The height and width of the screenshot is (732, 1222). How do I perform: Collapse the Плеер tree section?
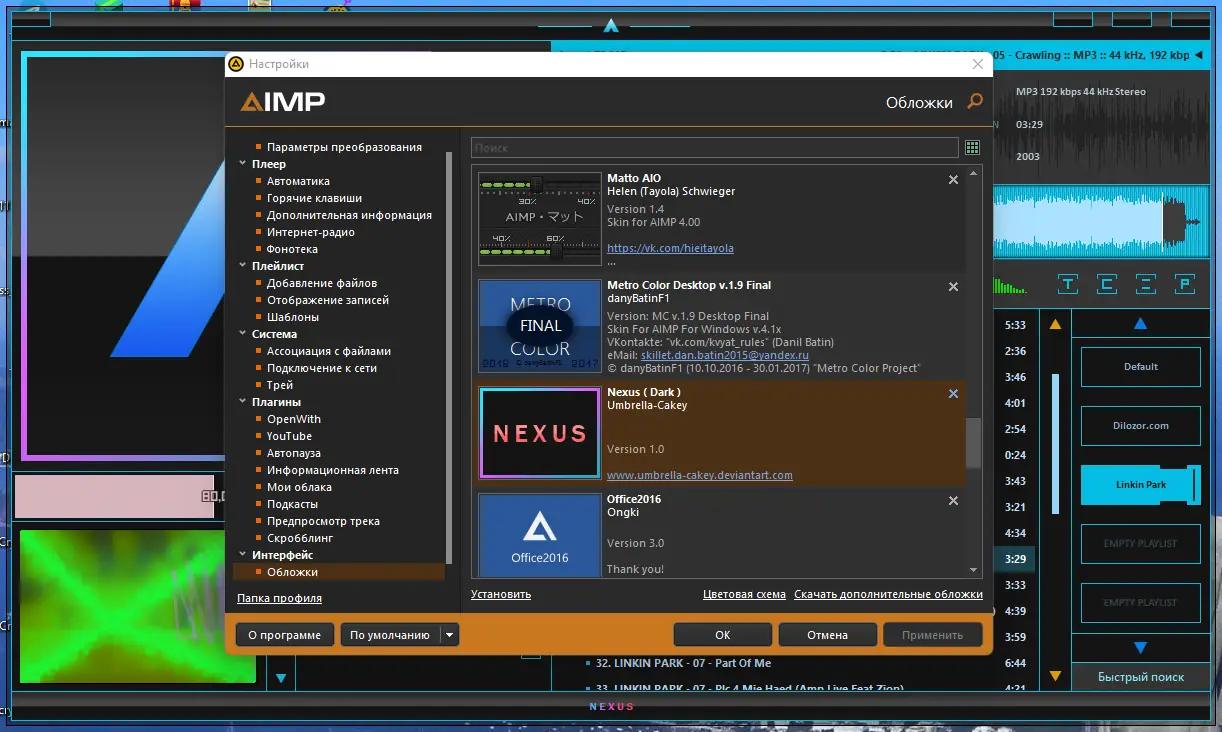tap(243, 164)
